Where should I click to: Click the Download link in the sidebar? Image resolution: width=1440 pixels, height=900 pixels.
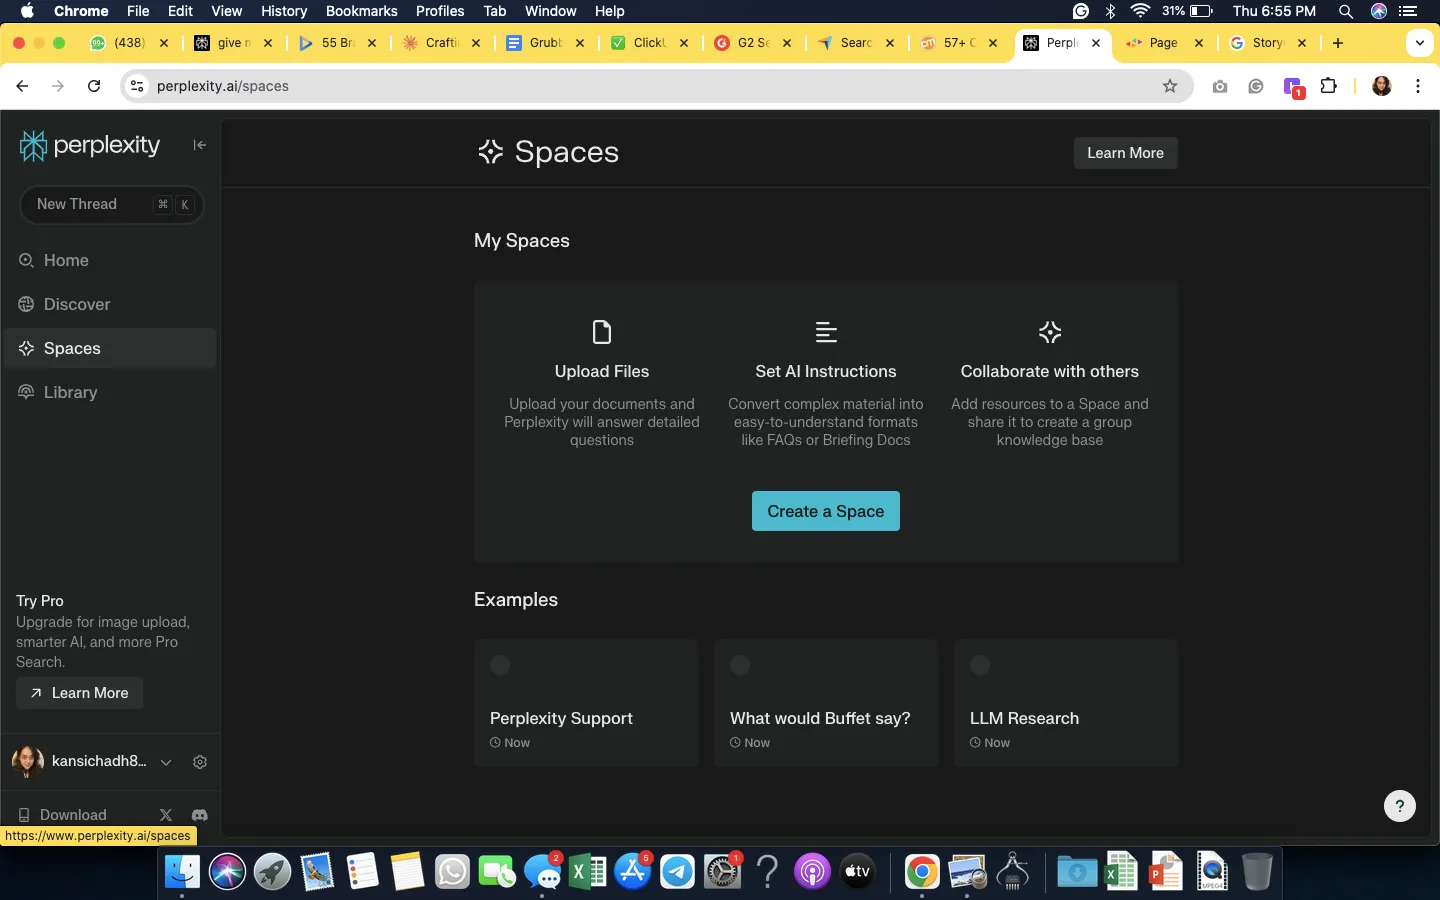(x=63, y=815)
